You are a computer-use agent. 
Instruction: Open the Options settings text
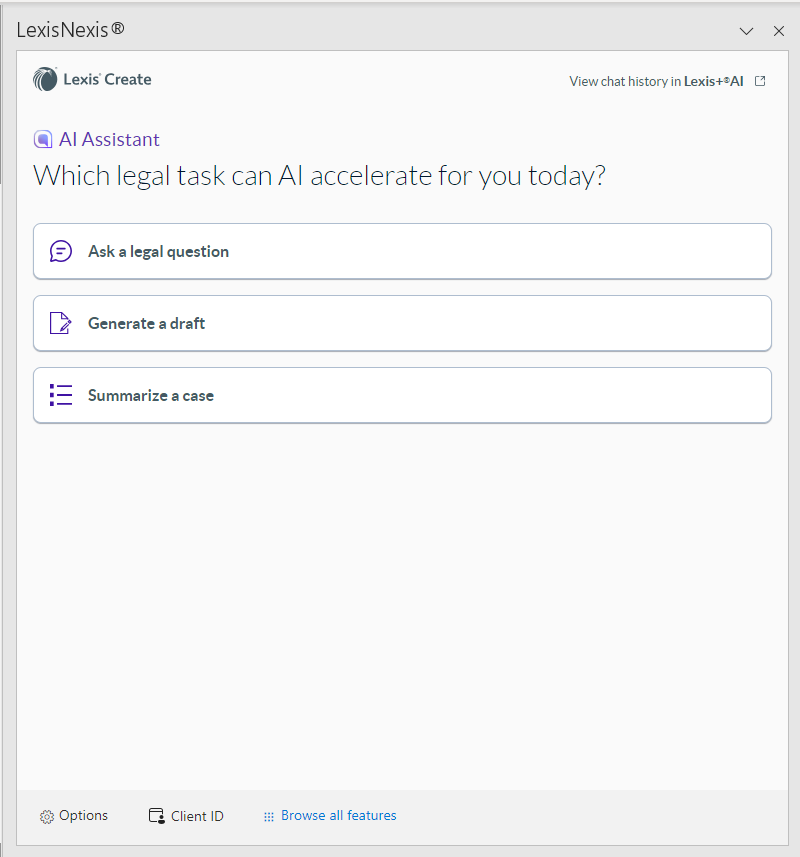[x=84, y=815]
